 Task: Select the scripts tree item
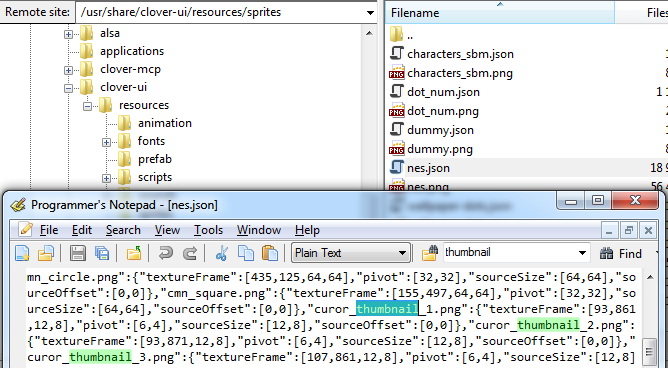click(x=155, y=177)
